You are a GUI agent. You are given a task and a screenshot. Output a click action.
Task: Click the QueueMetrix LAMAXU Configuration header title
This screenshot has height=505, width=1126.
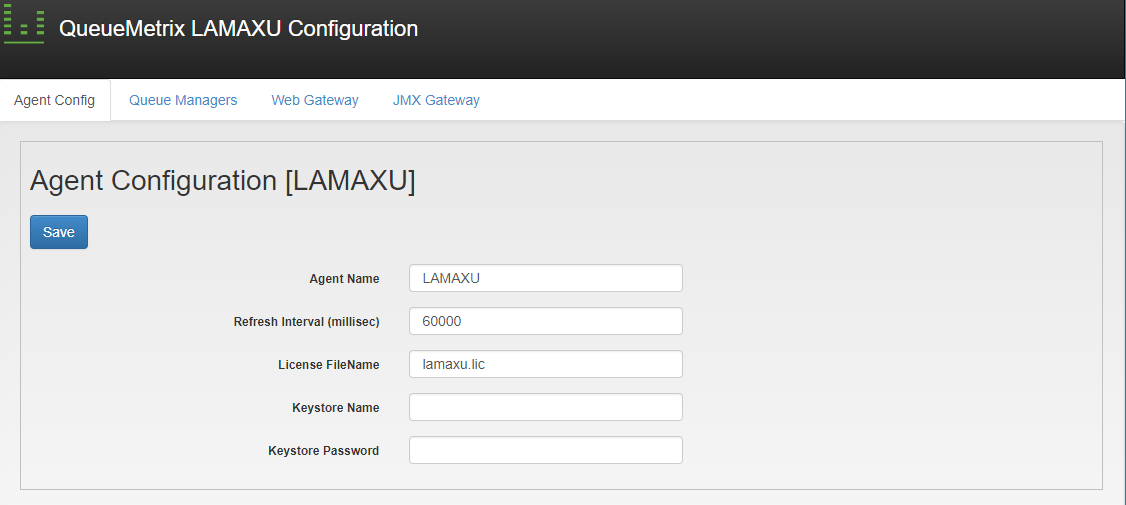point(238,29)
